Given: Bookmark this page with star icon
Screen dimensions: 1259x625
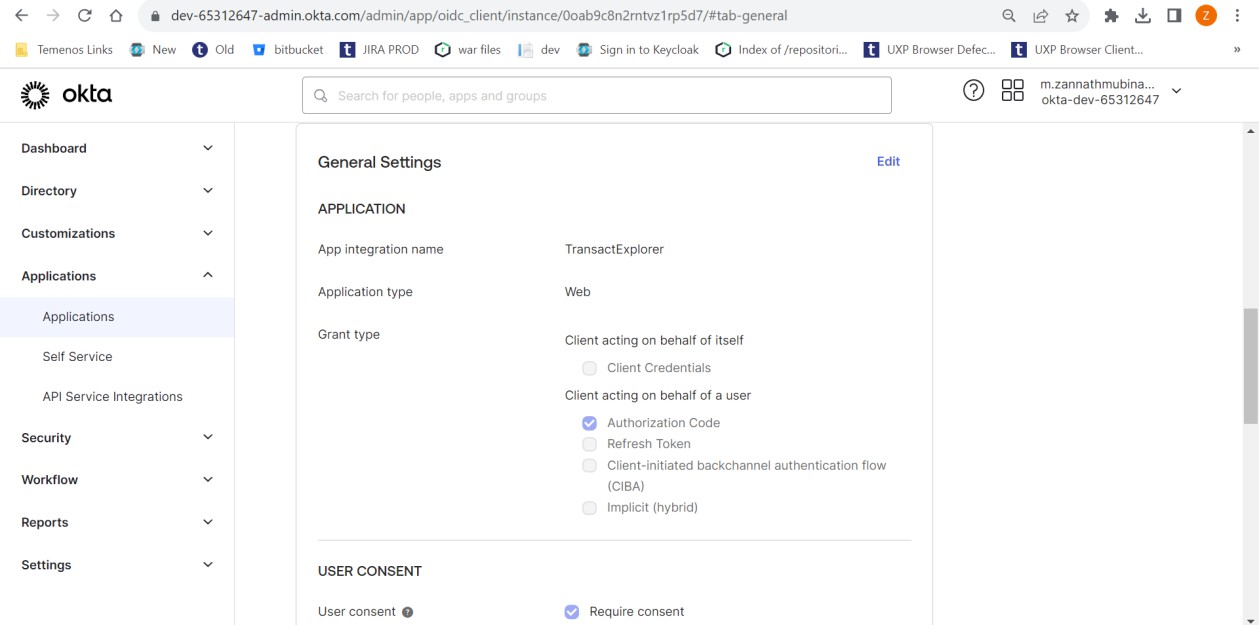Looking at the screenshot, I should [1072, 16].
